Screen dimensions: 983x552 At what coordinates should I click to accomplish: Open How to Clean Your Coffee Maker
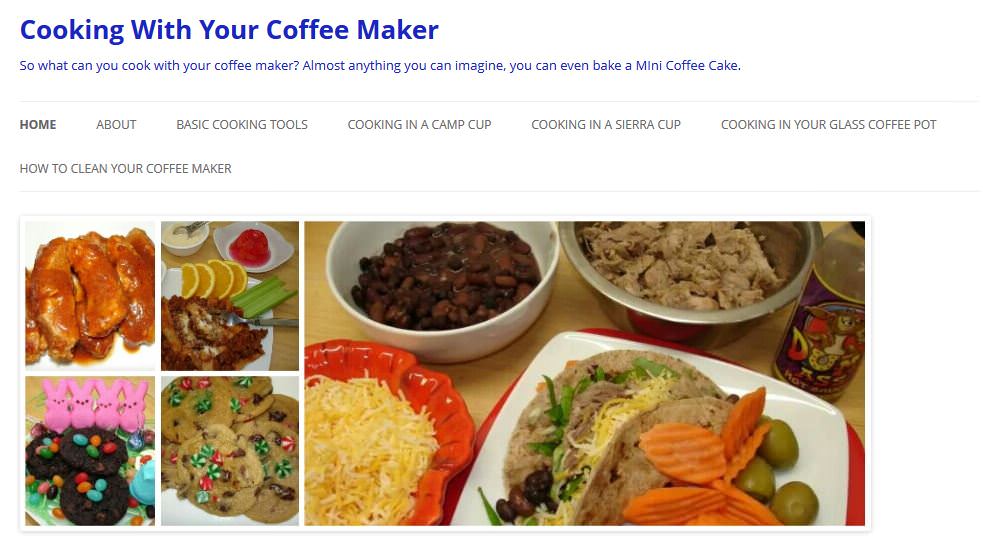[125, 169]
